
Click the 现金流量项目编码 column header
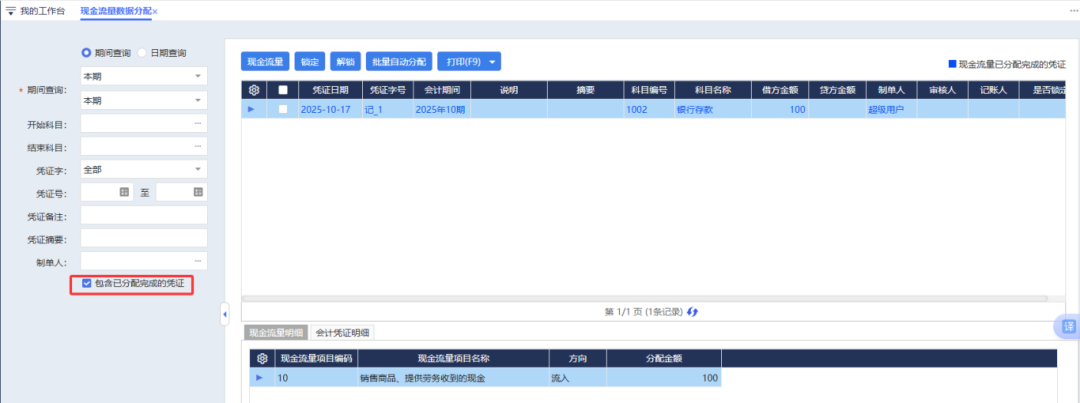coord(316,358)
